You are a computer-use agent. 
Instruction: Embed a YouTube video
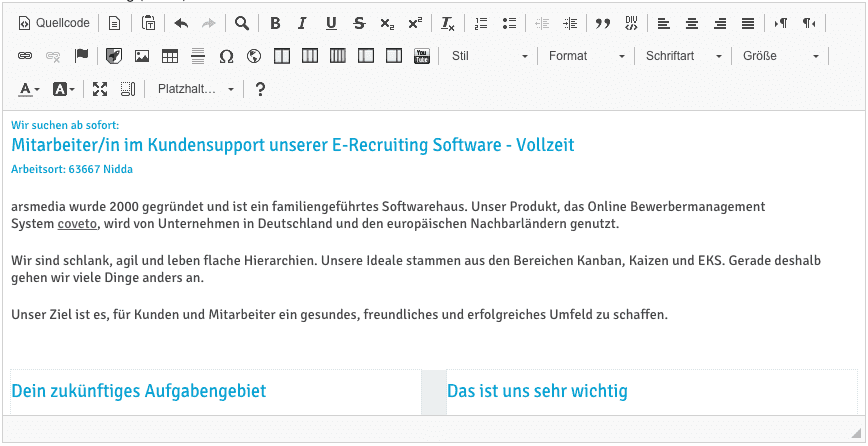tap(422, 56)
